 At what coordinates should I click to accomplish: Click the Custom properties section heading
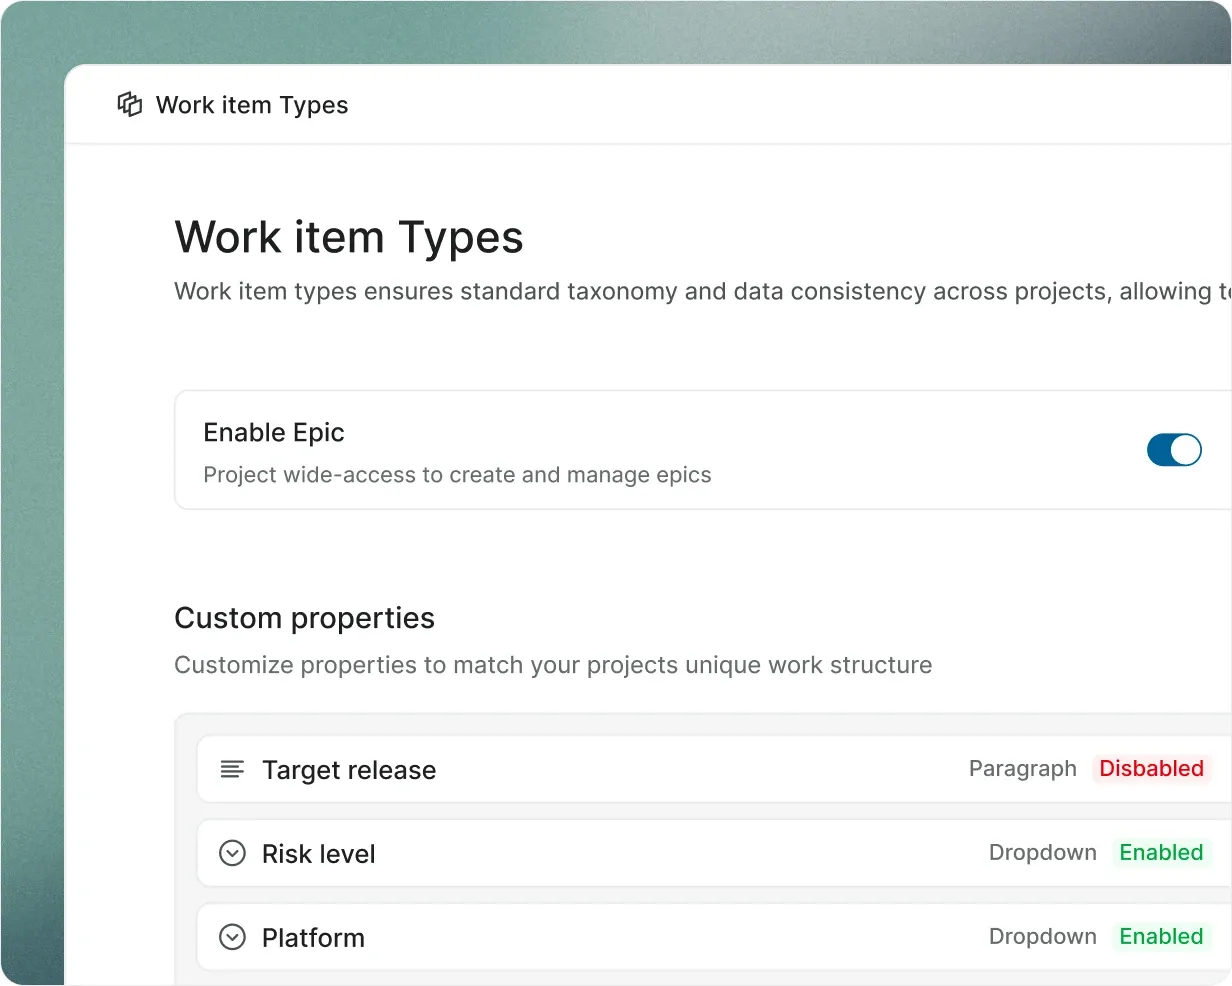pyautogui.click(x=305, y=618)
